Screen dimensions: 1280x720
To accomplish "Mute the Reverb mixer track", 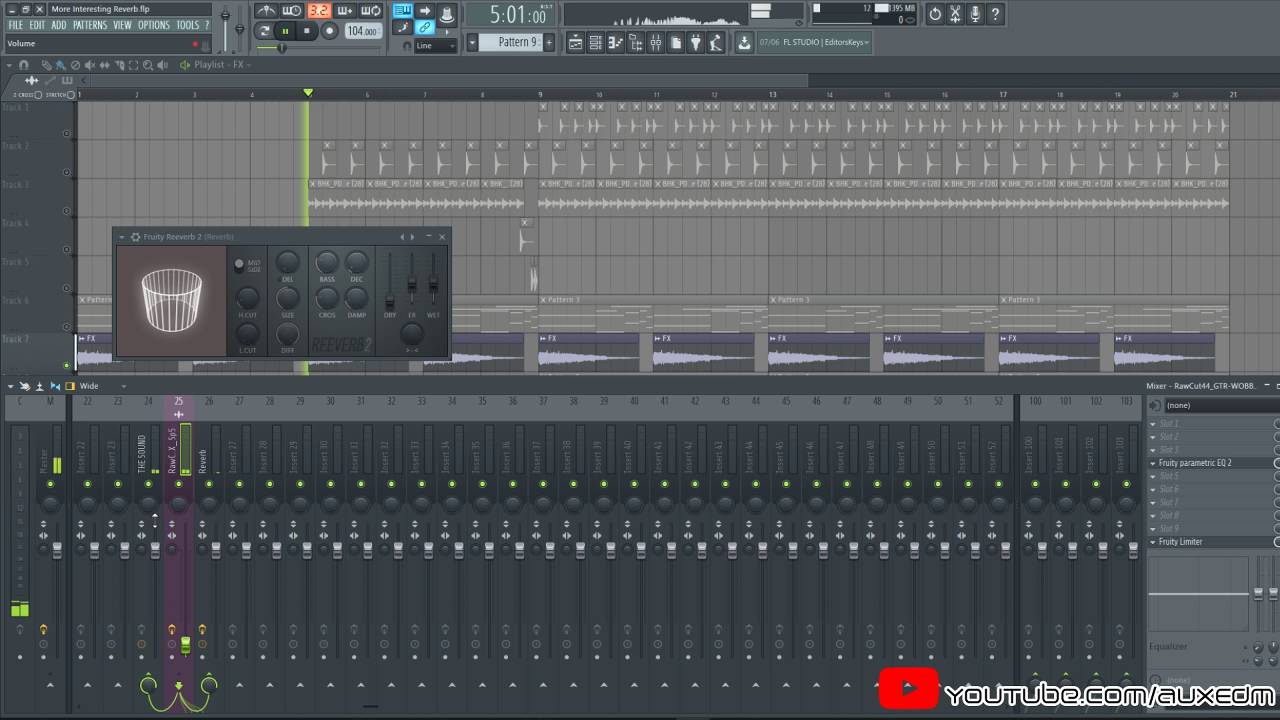I will pos(209,484).
